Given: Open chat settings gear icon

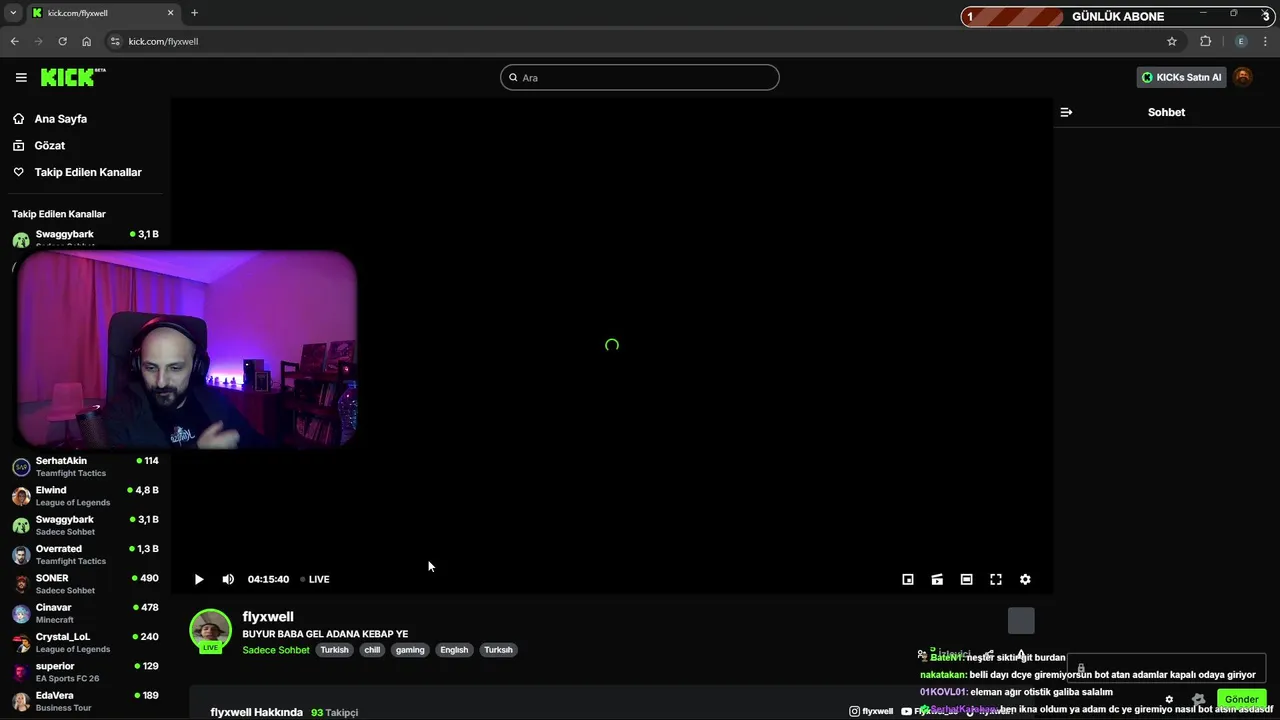Looking at the screenshot, I should pyautogui.click(x=1169, y=700).
